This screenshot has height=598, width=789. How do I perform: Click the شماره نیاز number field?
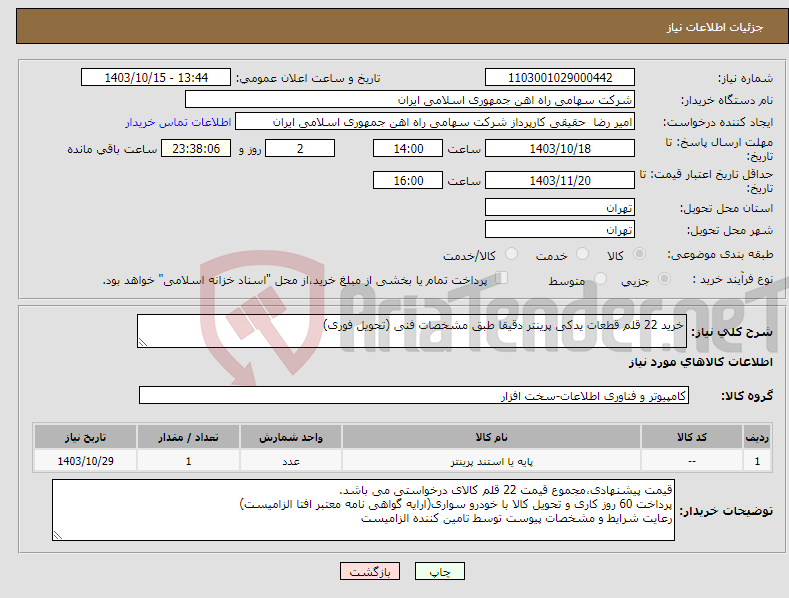pyautogui.click(x=560, y=78)
